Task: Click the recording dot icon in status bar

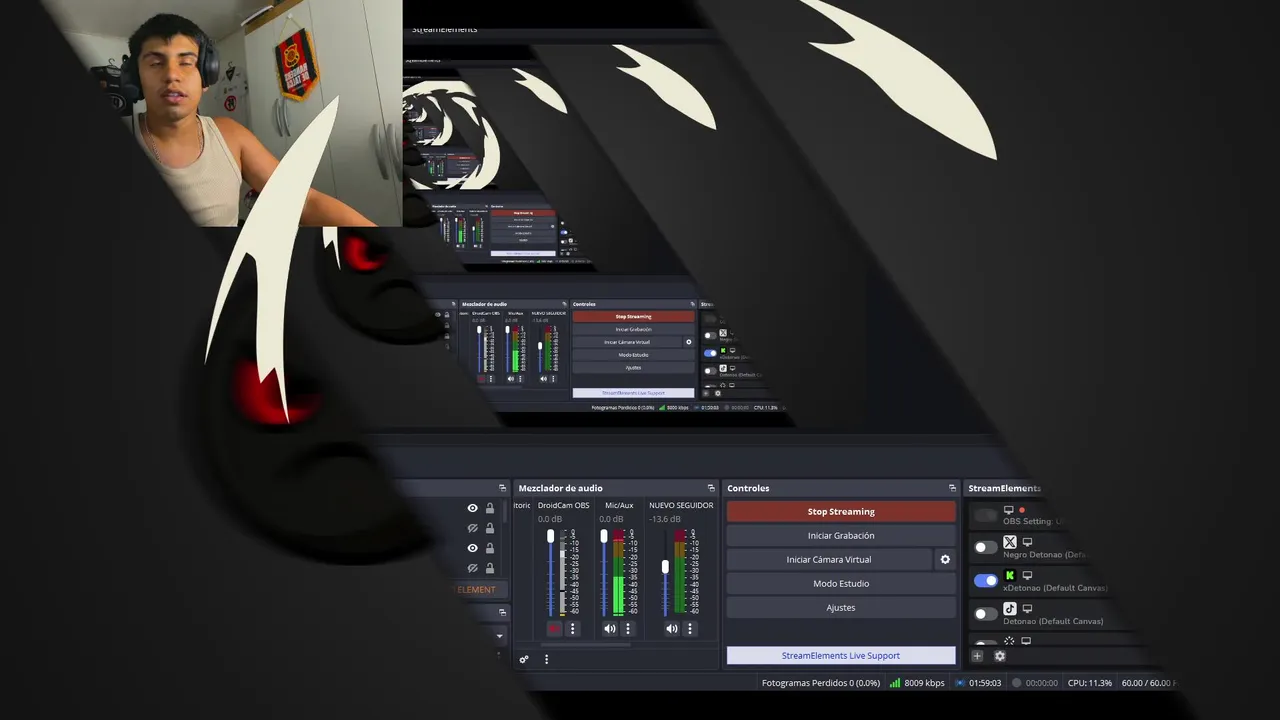Action: coord(1016,683)
